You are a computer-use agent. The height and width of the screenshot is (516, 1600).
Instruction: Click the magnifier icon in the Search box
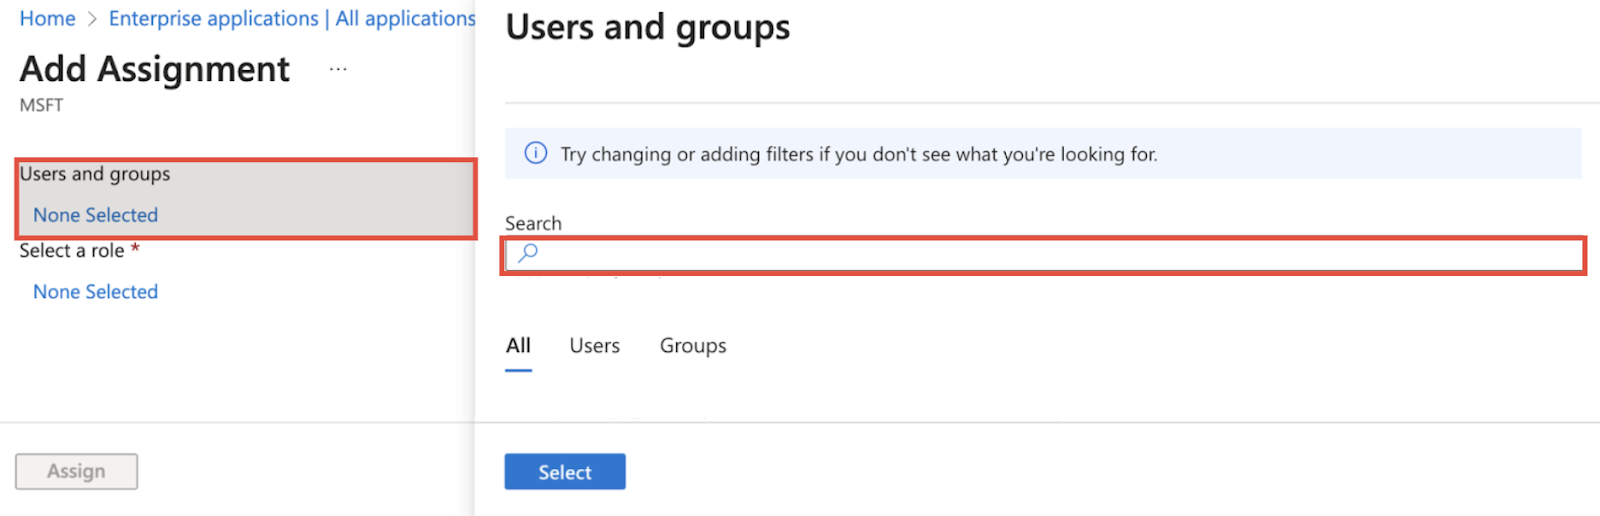528,253
